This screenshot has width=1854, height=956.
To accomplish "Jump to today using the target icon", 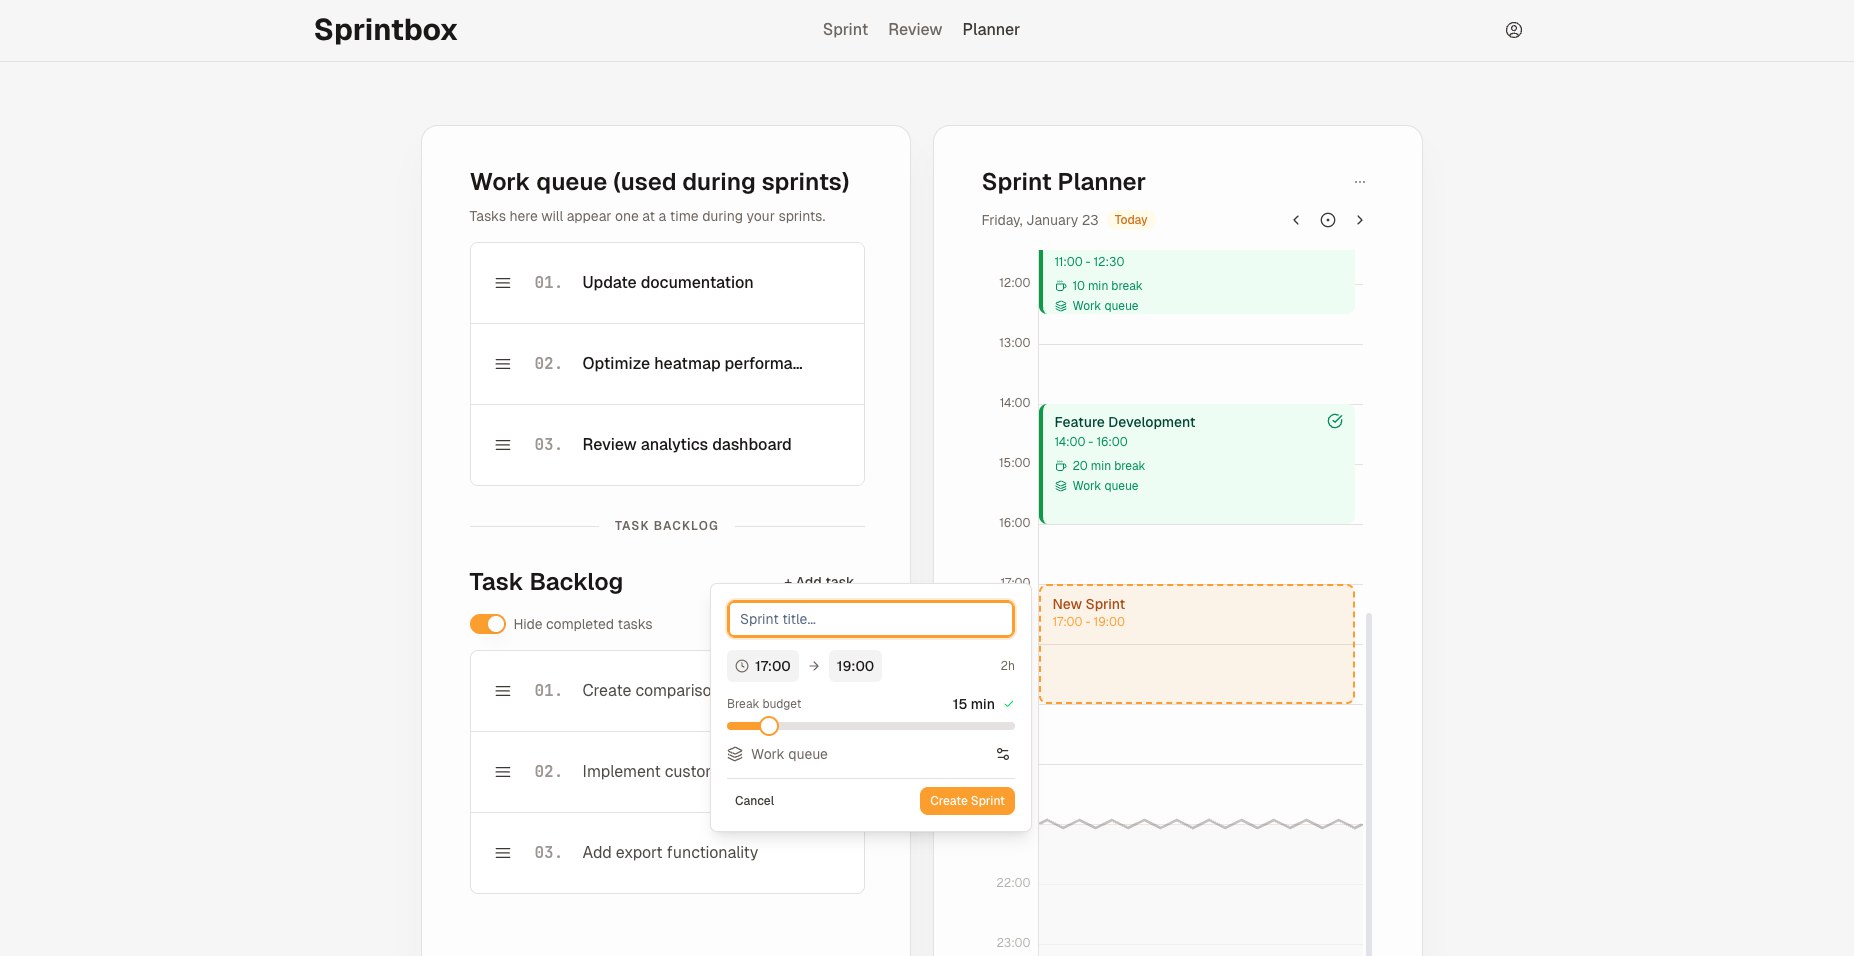I will coord(1328,219).
